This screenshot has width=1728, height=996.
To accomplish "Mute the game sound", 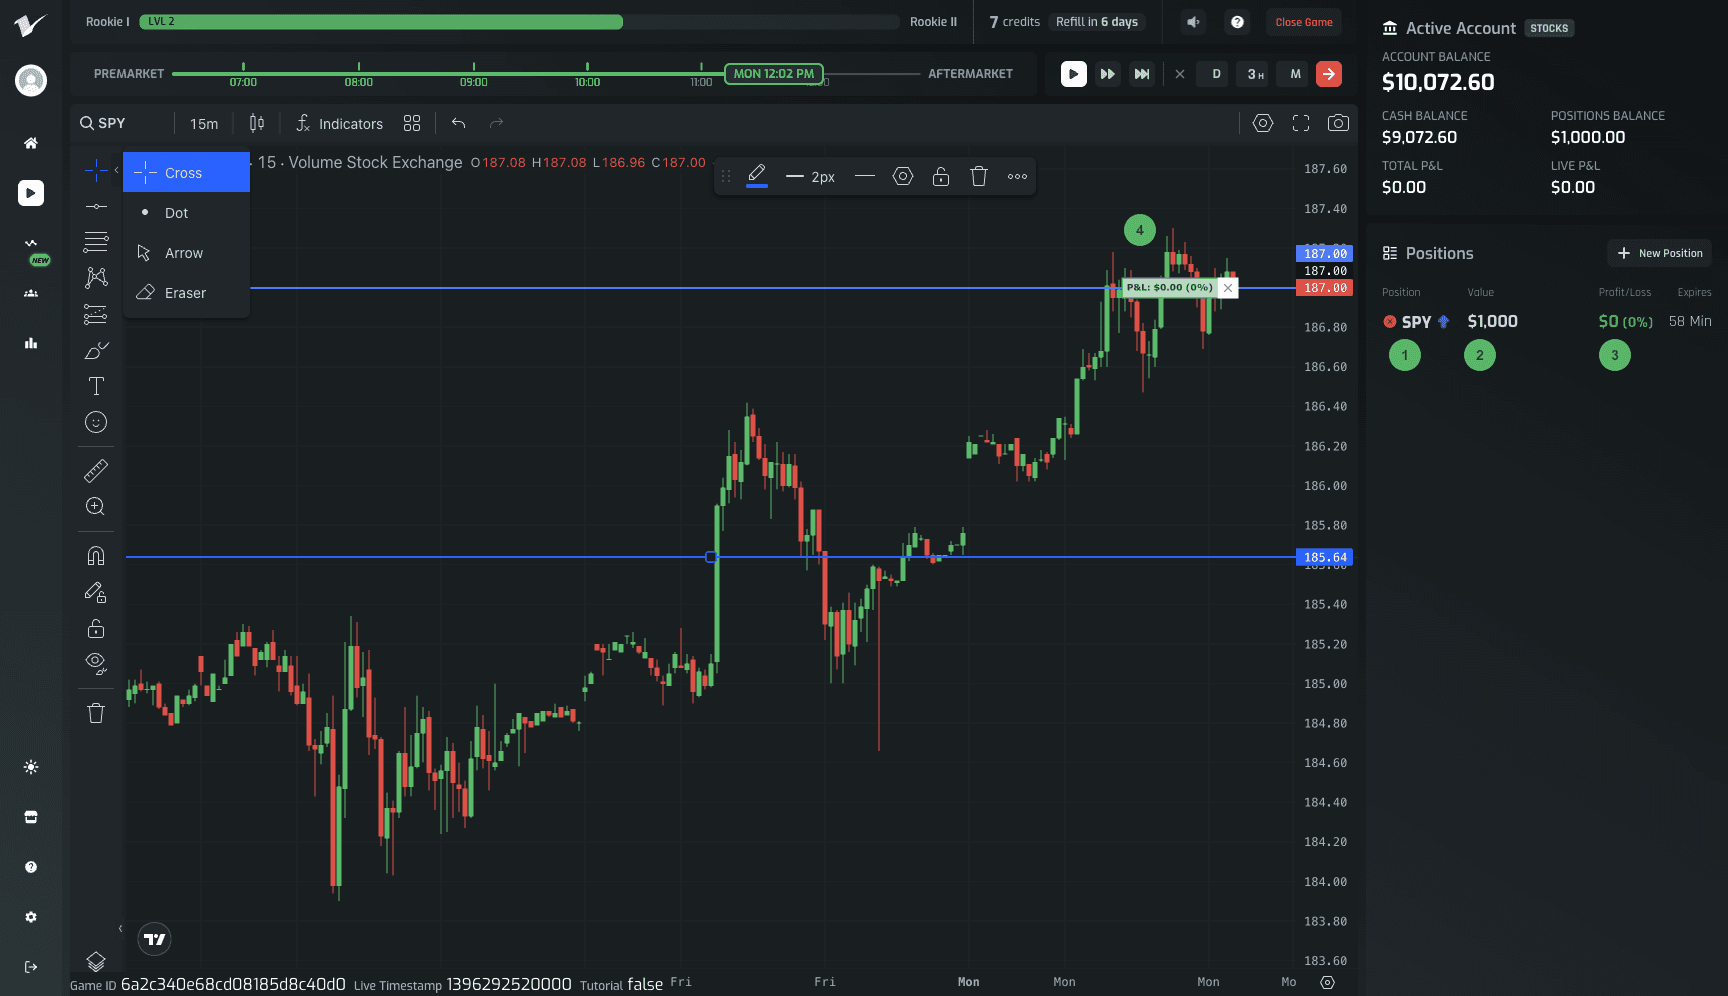I will 1193,22.
